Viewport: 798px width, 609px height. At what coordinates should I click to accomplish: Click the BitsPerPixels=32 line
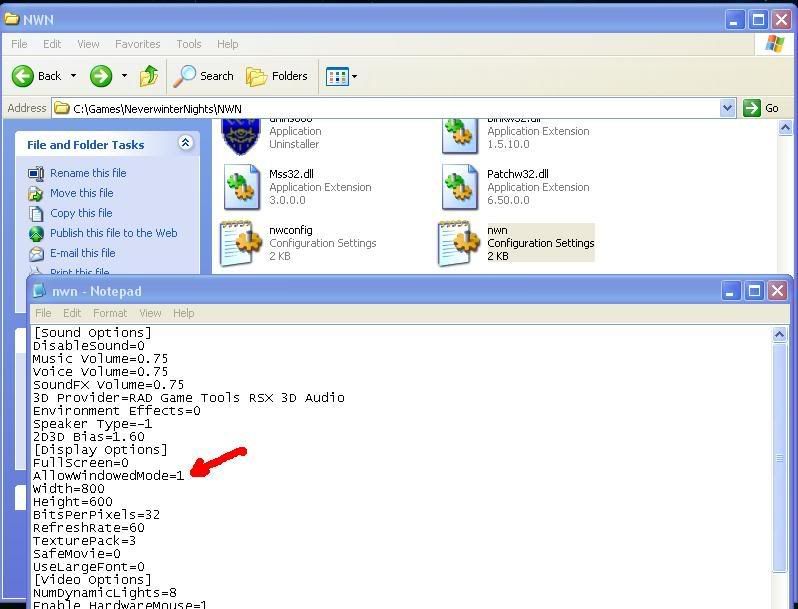(x=96, y=515)
